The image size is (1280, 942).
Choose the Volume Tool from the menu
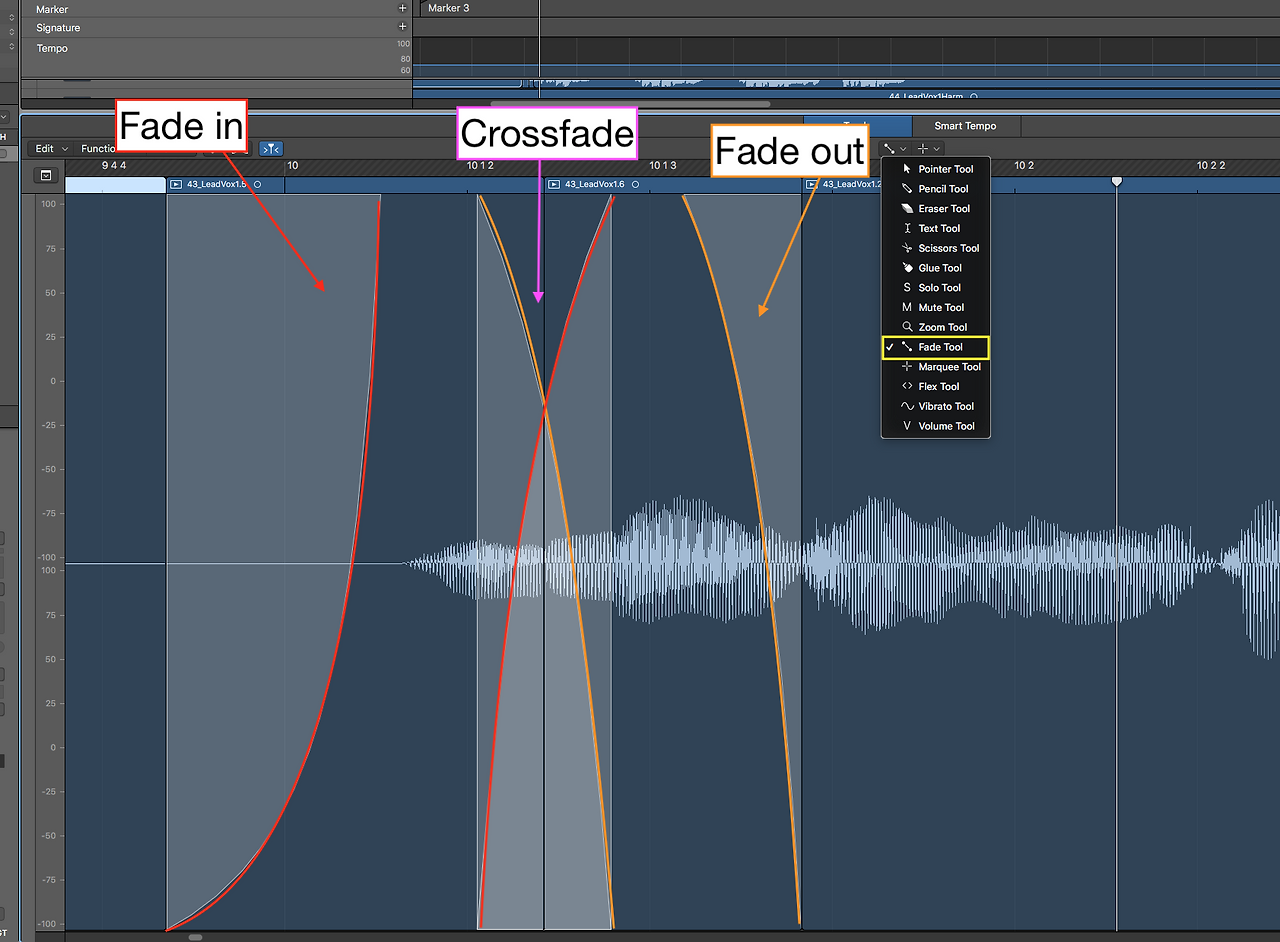tap(936, 426)
